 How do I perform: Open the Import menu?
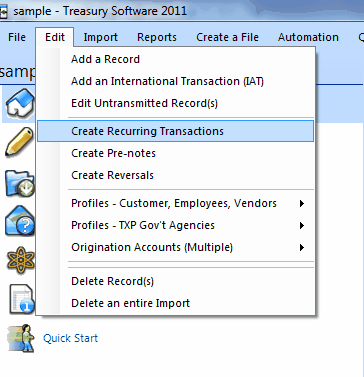click(x=101, y=37)
